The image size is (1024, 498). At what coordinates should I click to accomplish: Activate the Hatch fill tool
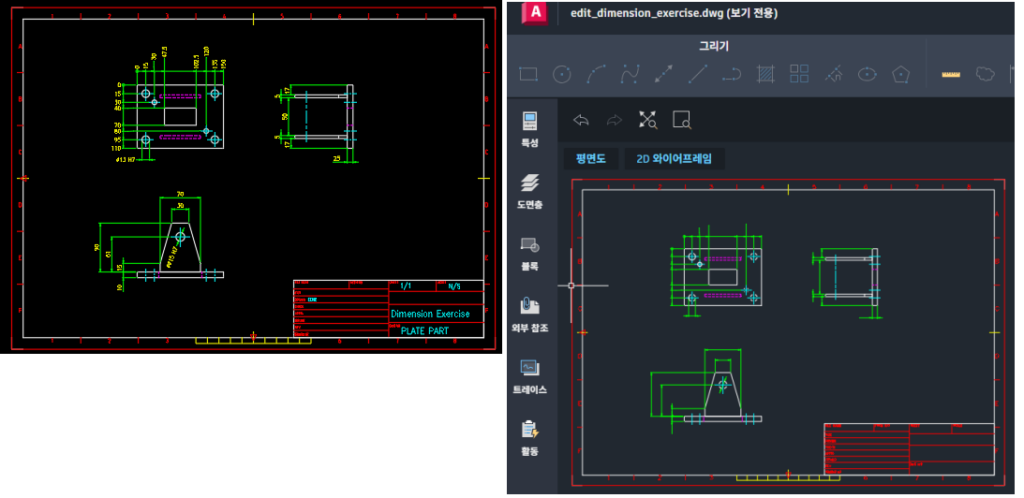(x=766, y=74)
